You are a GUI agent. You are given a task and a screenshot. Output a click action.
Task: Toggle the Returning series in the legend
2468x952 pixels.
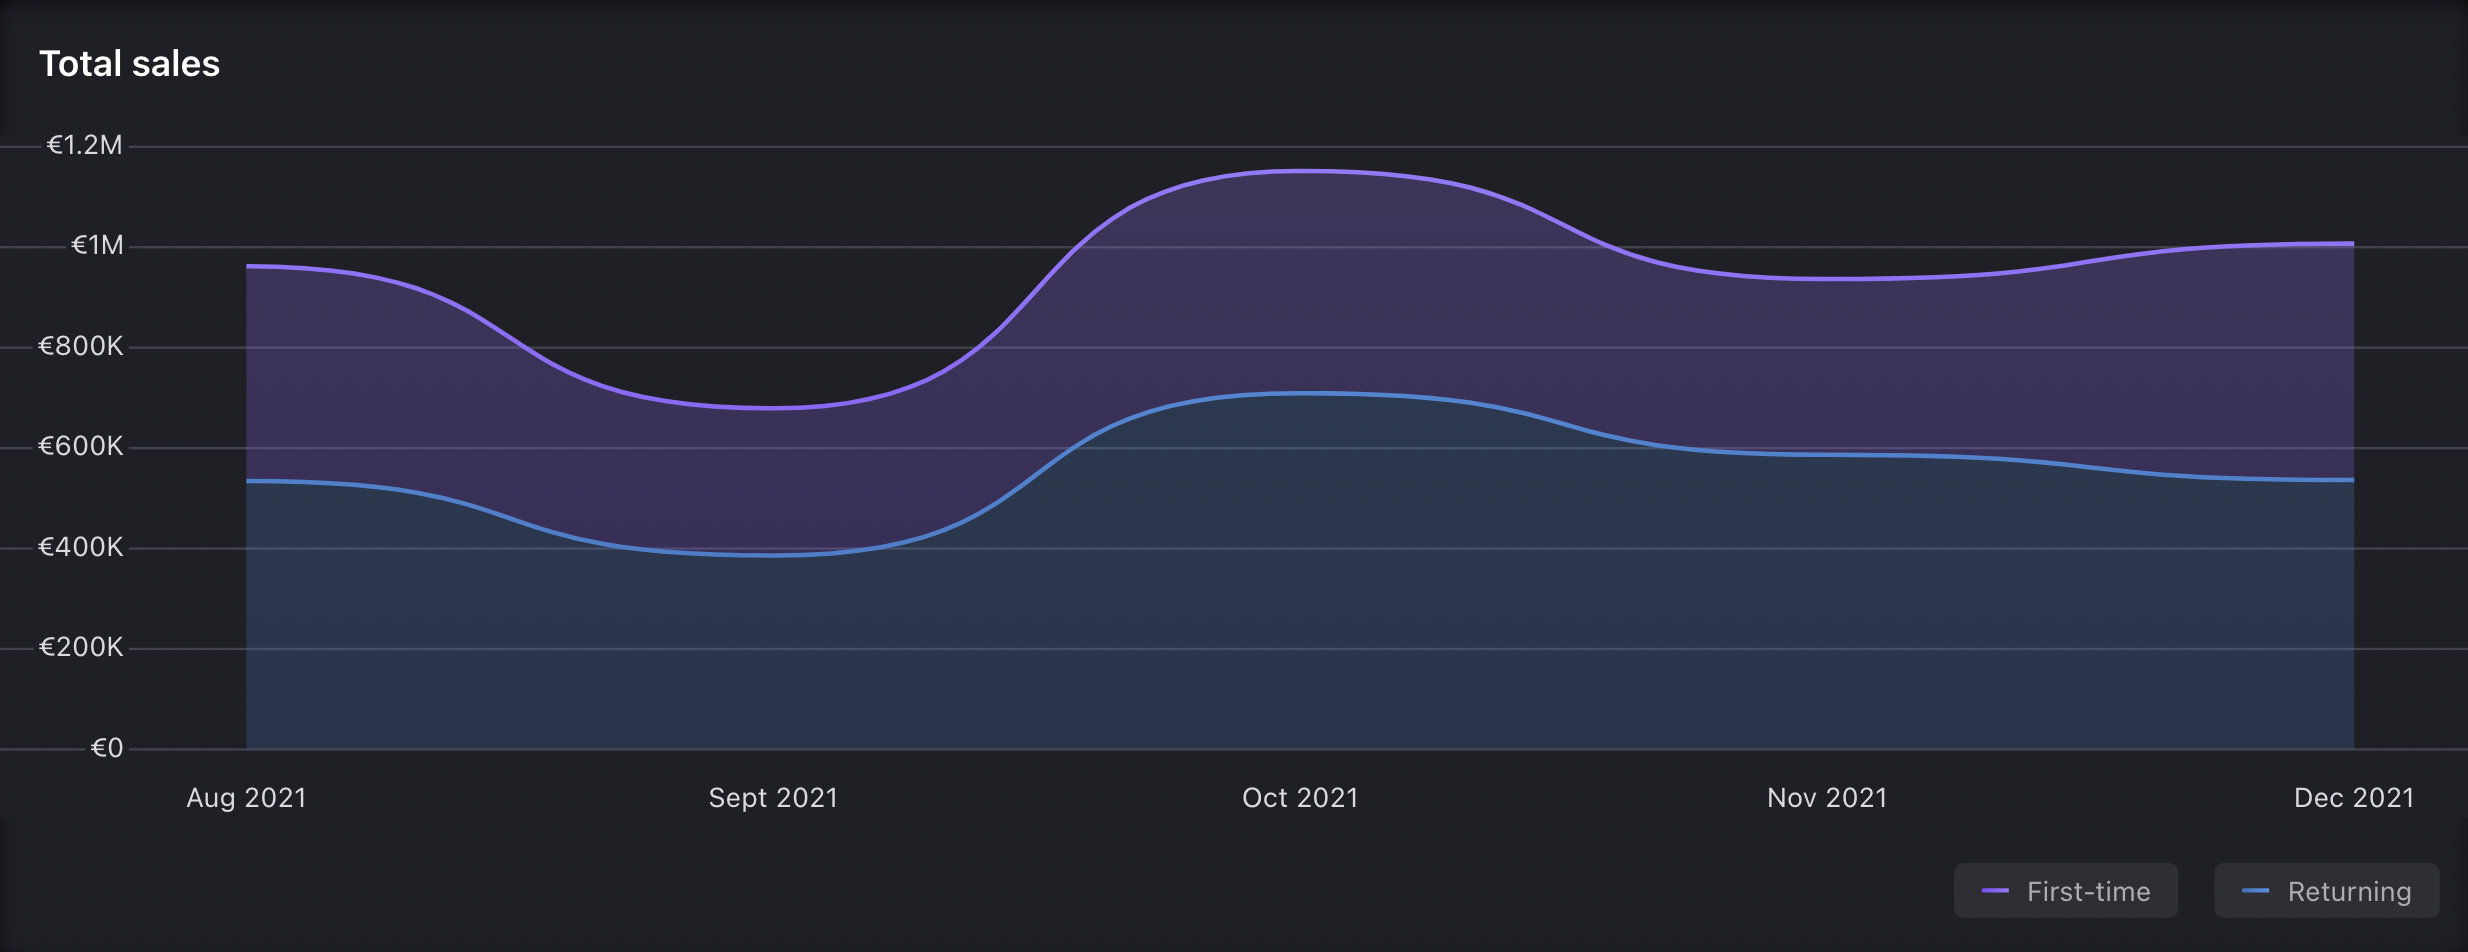(2327, 891)
